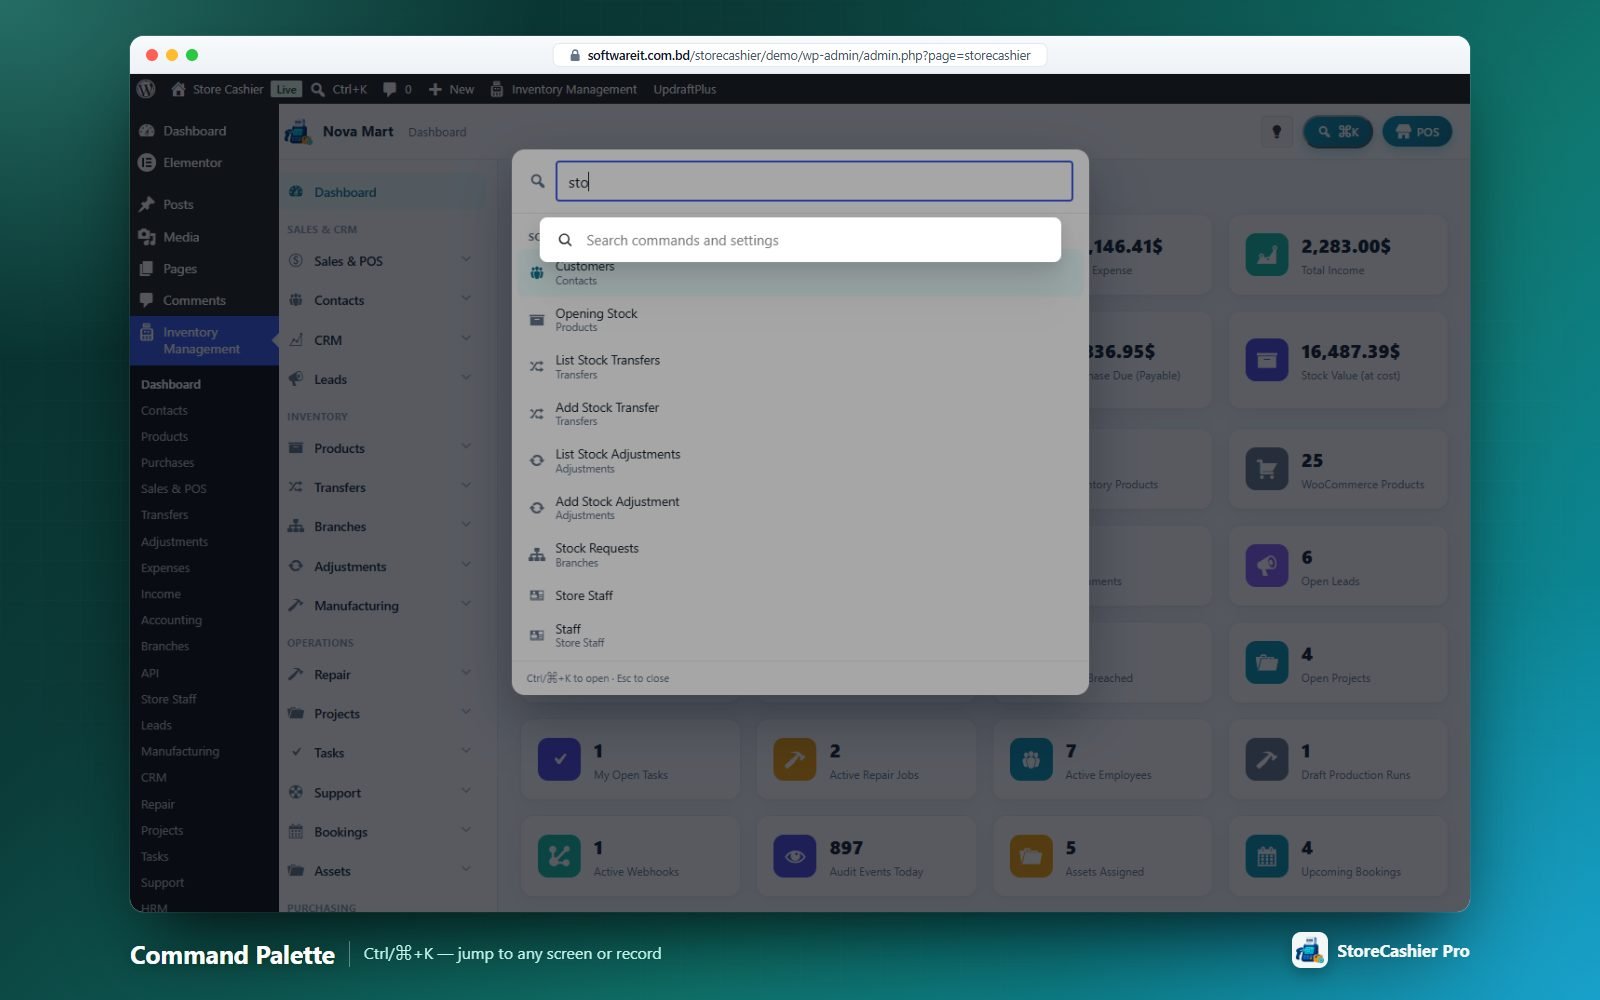Click the Upcoming Bookings calendar icon
Viewport: 1600px width, 1000px height.
[x=1267, y=857]
